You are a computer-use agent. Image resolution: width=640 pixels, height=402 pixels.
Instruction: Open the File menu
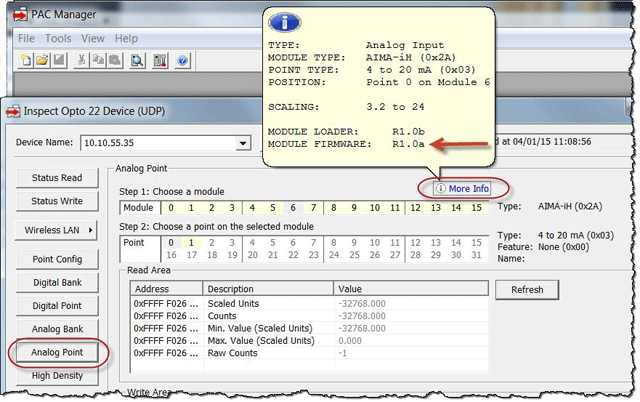[x=26, y=38]
